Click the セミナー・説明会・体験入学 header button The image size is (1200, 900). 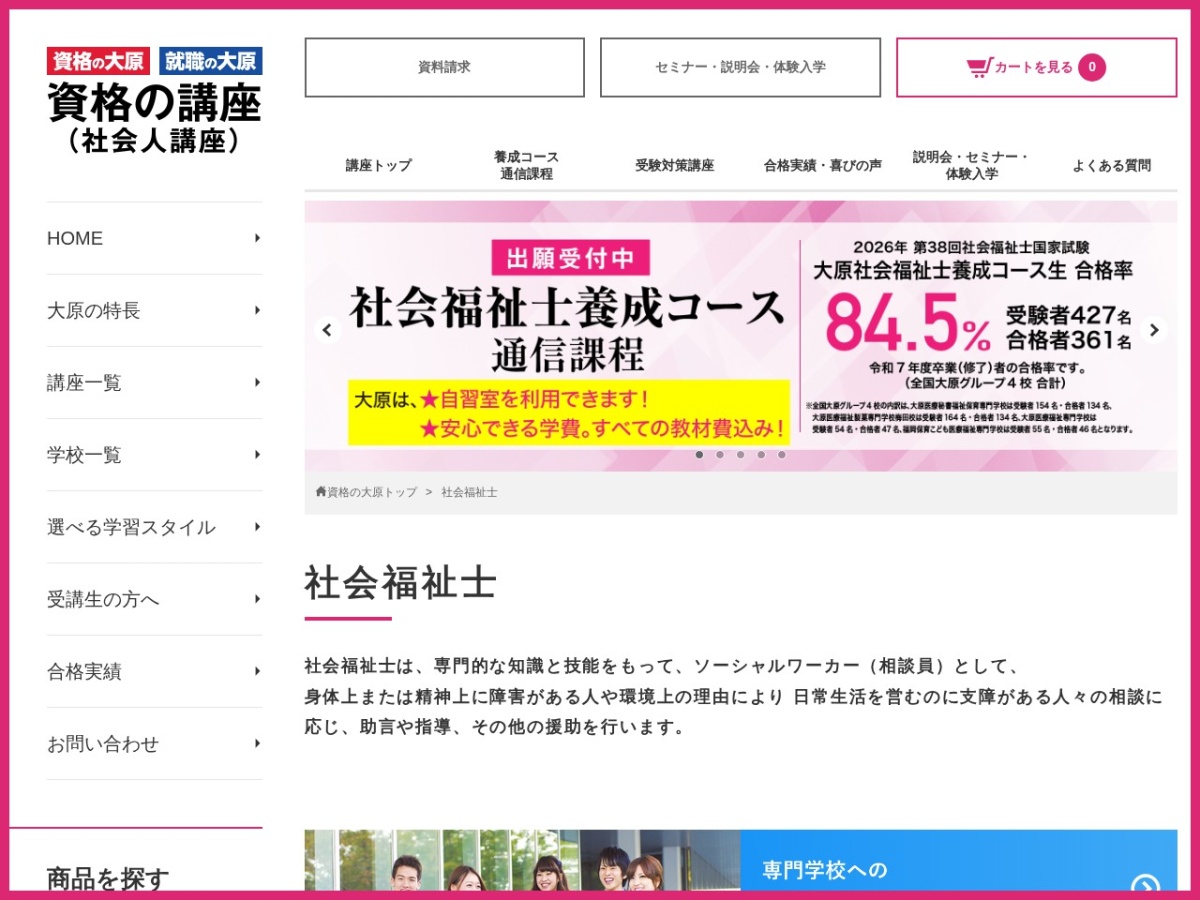[x=740, y=67]
